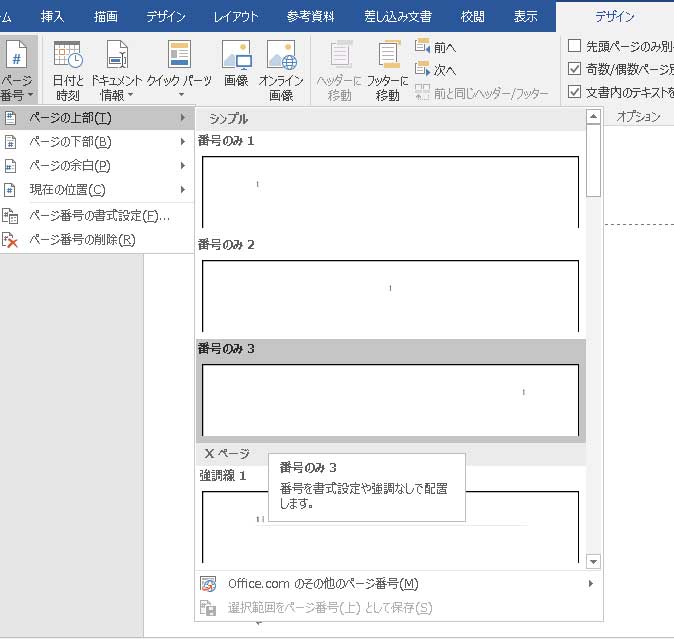Viewport: 674px width, 639px height.
Task: Select ページ番号の削除 to remove numbers
Action: (x=82, y=240)
